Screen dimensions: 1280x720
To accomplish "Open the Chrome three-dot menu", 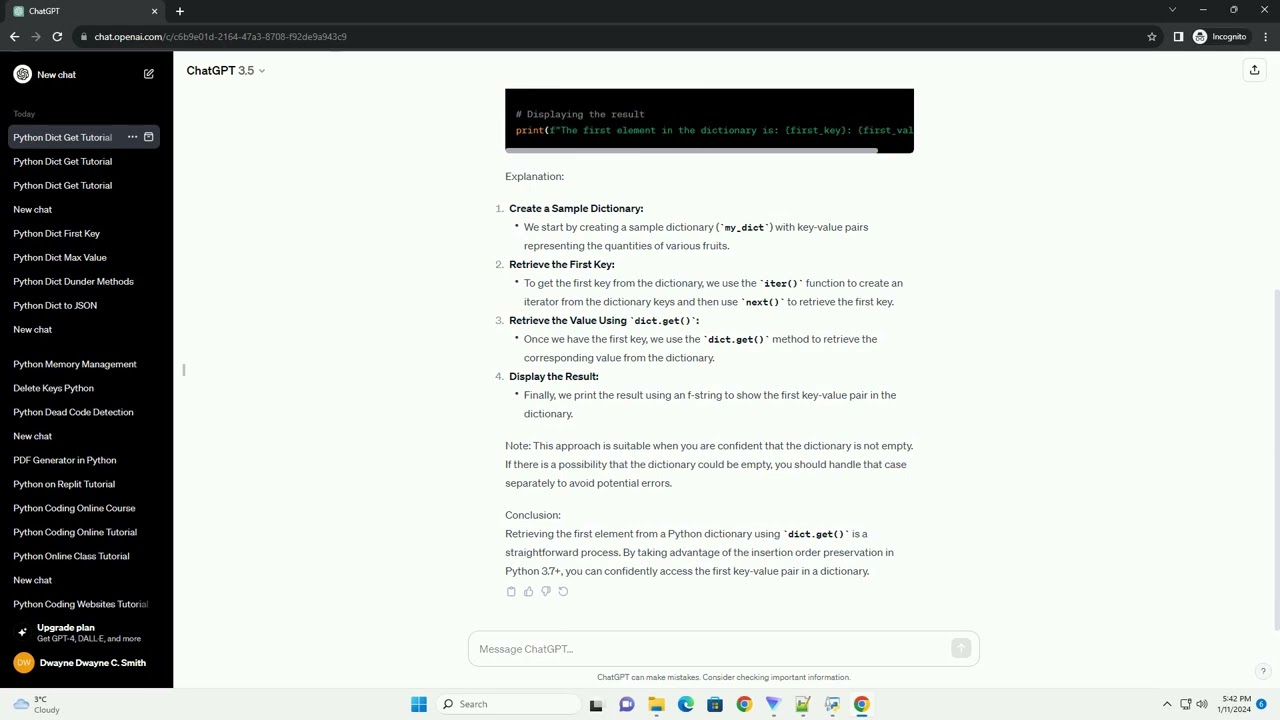I will pos(1264,37).
